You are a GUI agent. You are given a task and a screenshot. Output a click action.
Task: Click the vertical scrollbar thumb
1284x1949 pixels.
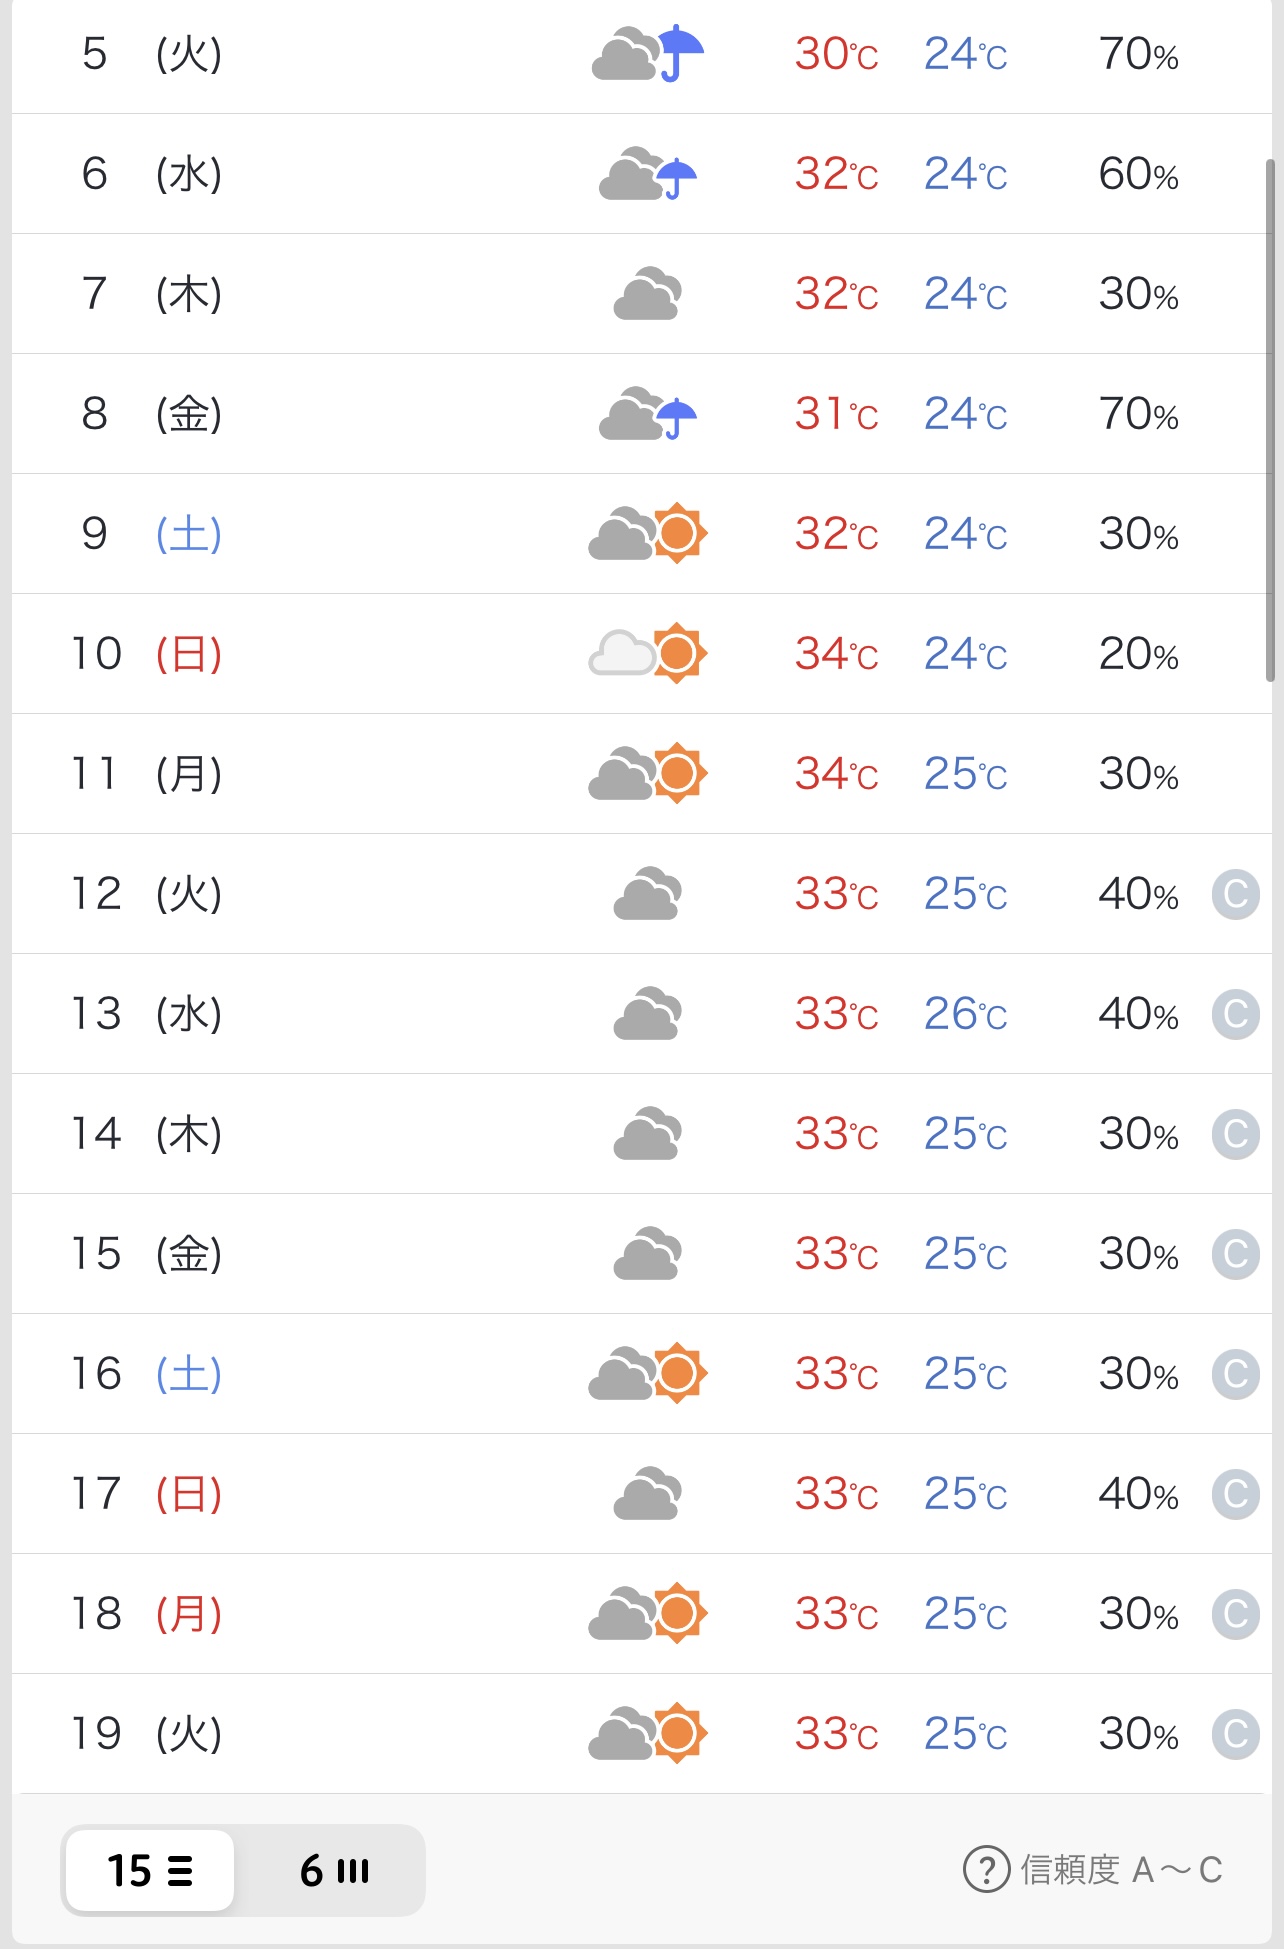pos(1270,420)
